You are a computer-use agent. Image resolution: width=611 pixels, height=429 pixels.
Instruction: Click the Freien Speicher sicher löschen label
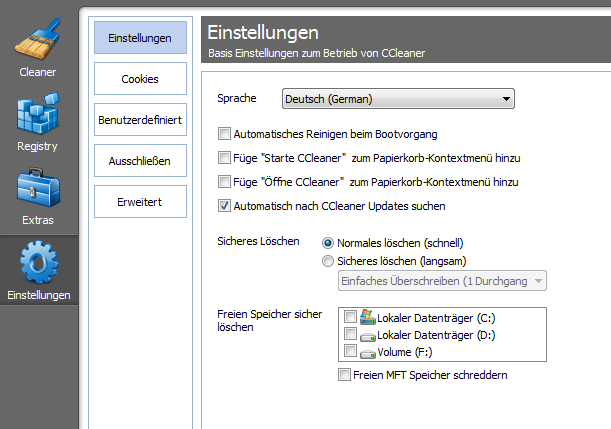pos(270,320)
